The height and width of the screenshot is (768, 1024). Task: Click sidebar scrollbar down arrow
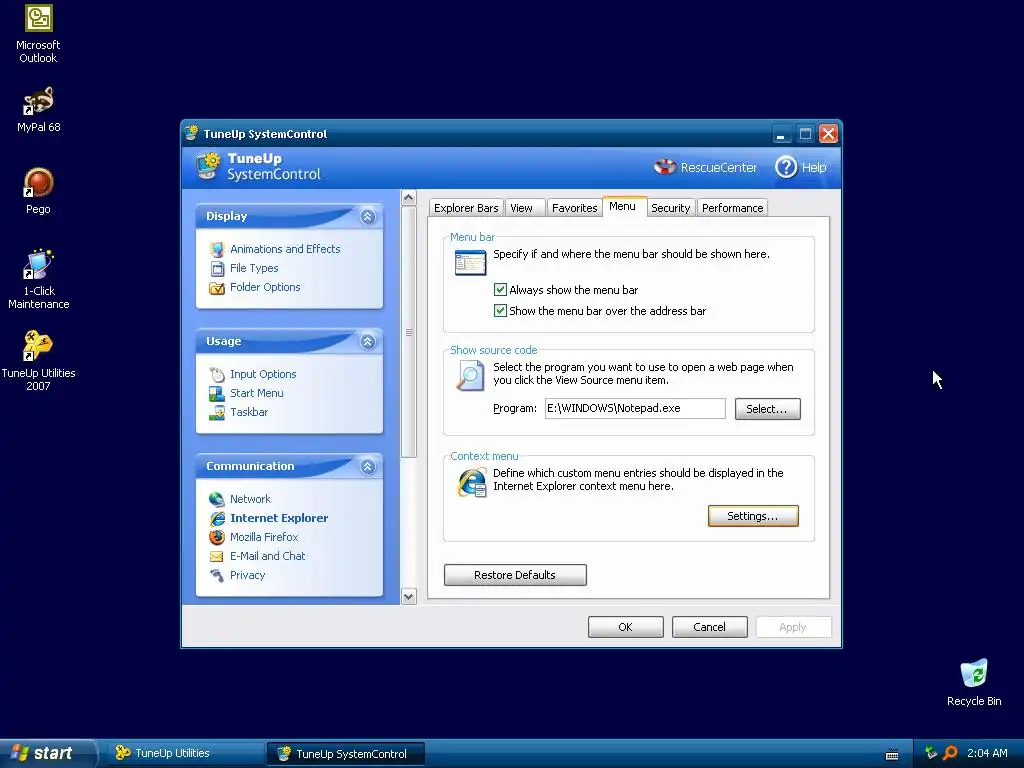click(409, 596)
